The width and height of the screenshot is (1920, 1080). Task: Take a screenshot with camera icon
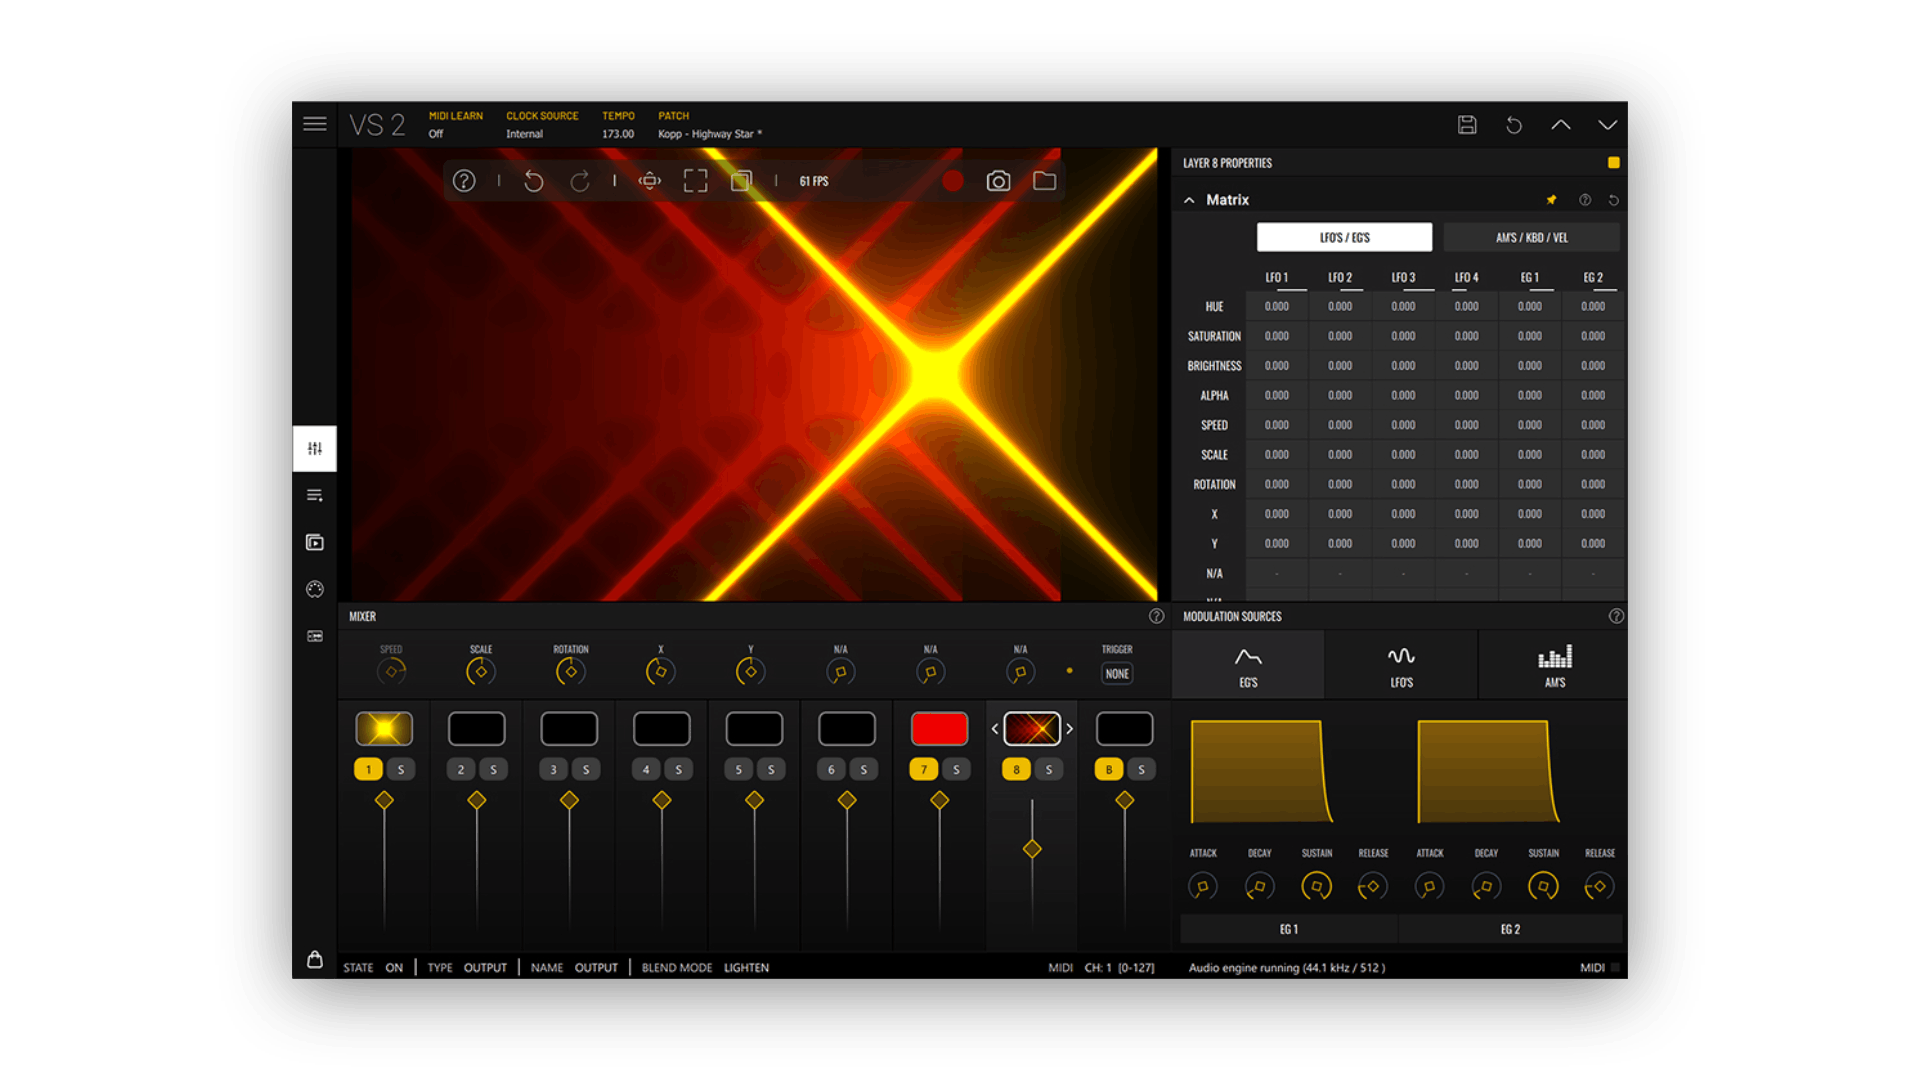pos(998,181)
